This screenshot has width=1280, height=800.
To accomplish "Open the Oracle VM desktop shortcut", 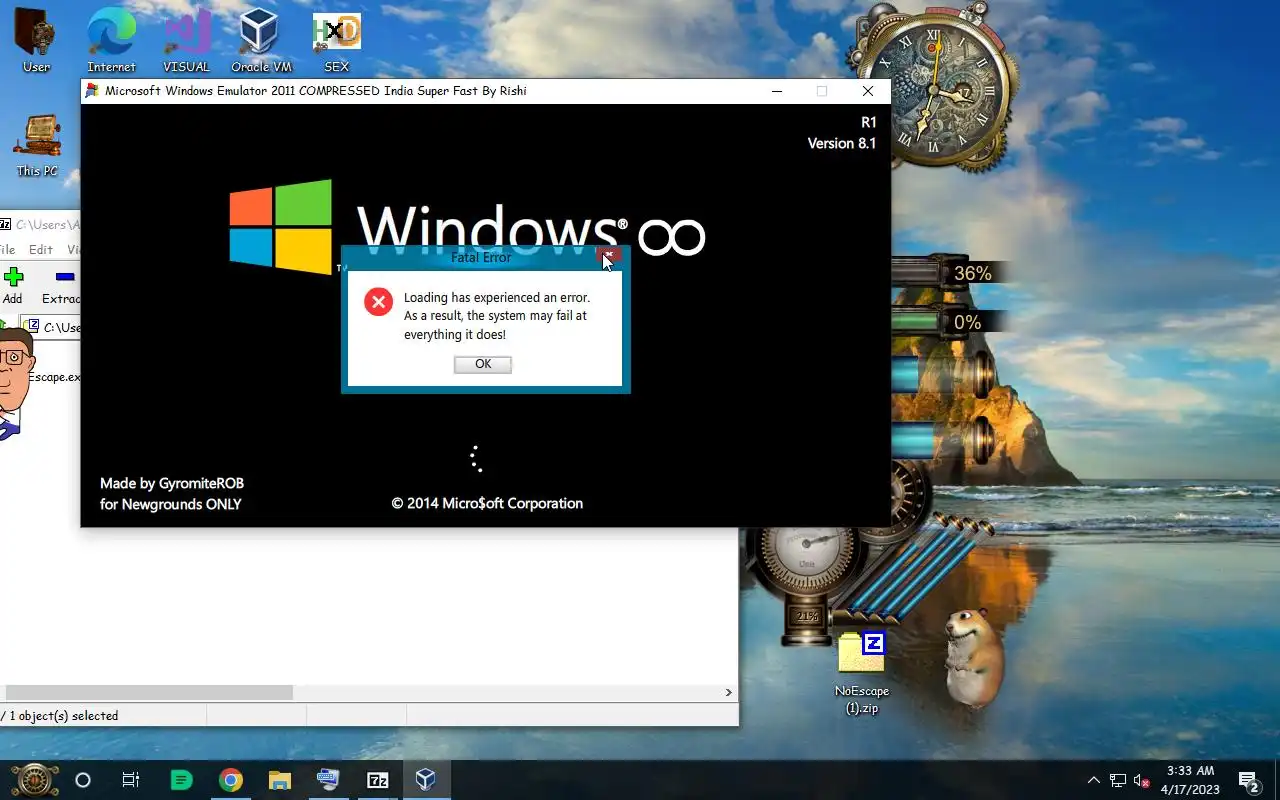I will point(261,41).
